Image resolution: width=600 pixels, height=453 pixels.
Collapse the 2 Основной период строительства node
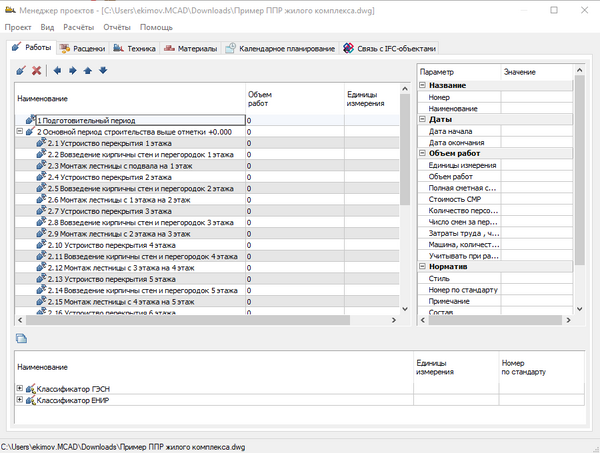click(20, 131)
